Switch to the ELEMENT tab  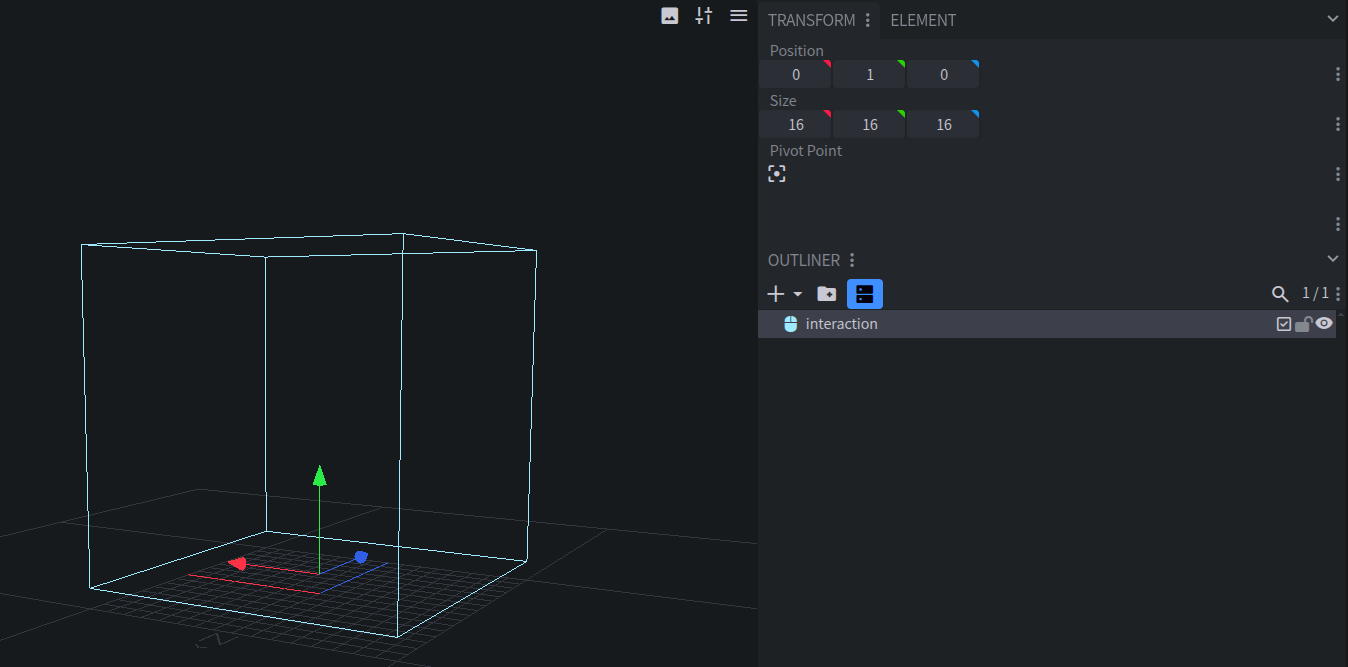(x=923, y=20)
